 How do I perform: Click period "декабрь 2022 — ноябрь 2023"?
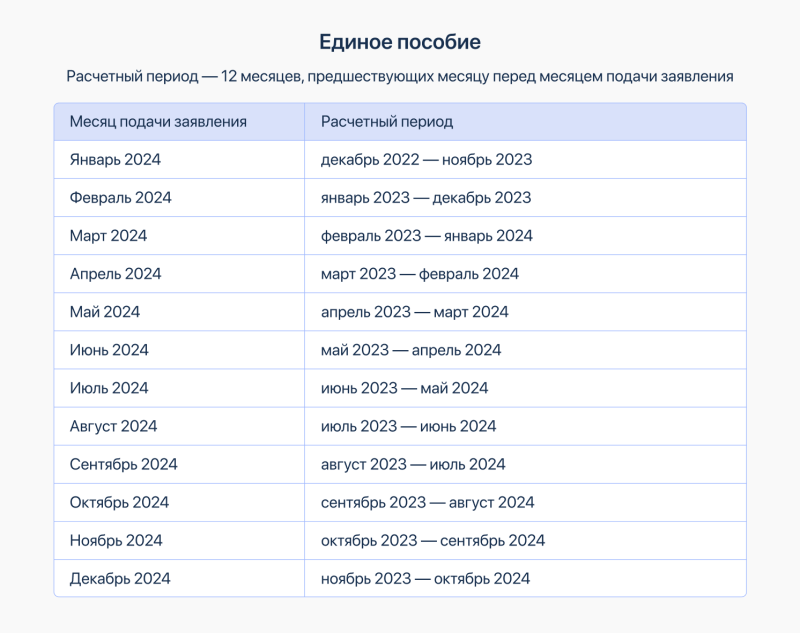(426, 160)
